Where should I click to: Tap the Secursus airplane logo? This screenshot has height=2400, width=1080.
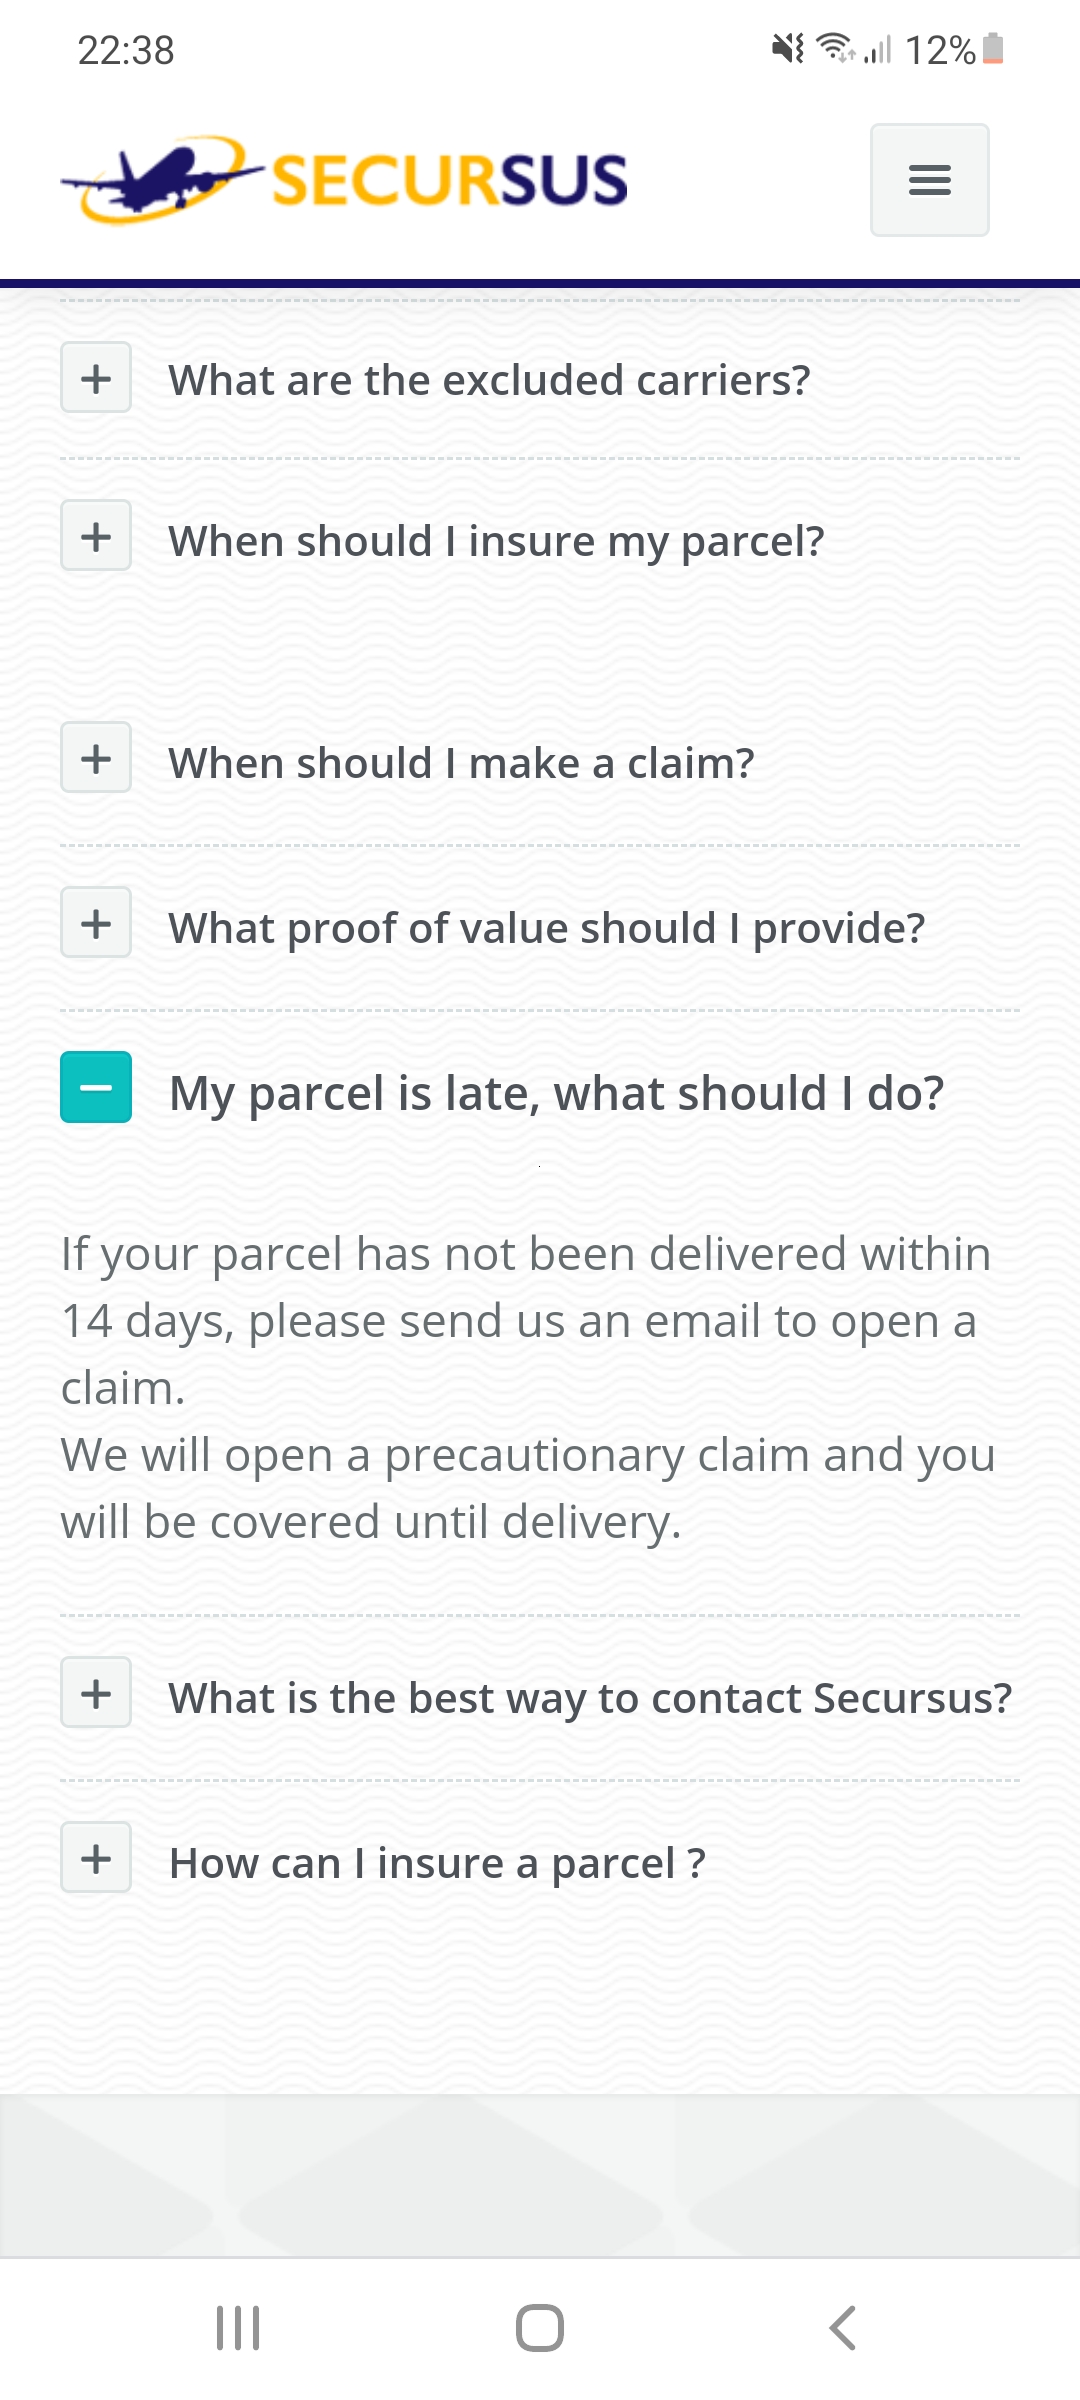pyautogui.click(x=344, y=180)
